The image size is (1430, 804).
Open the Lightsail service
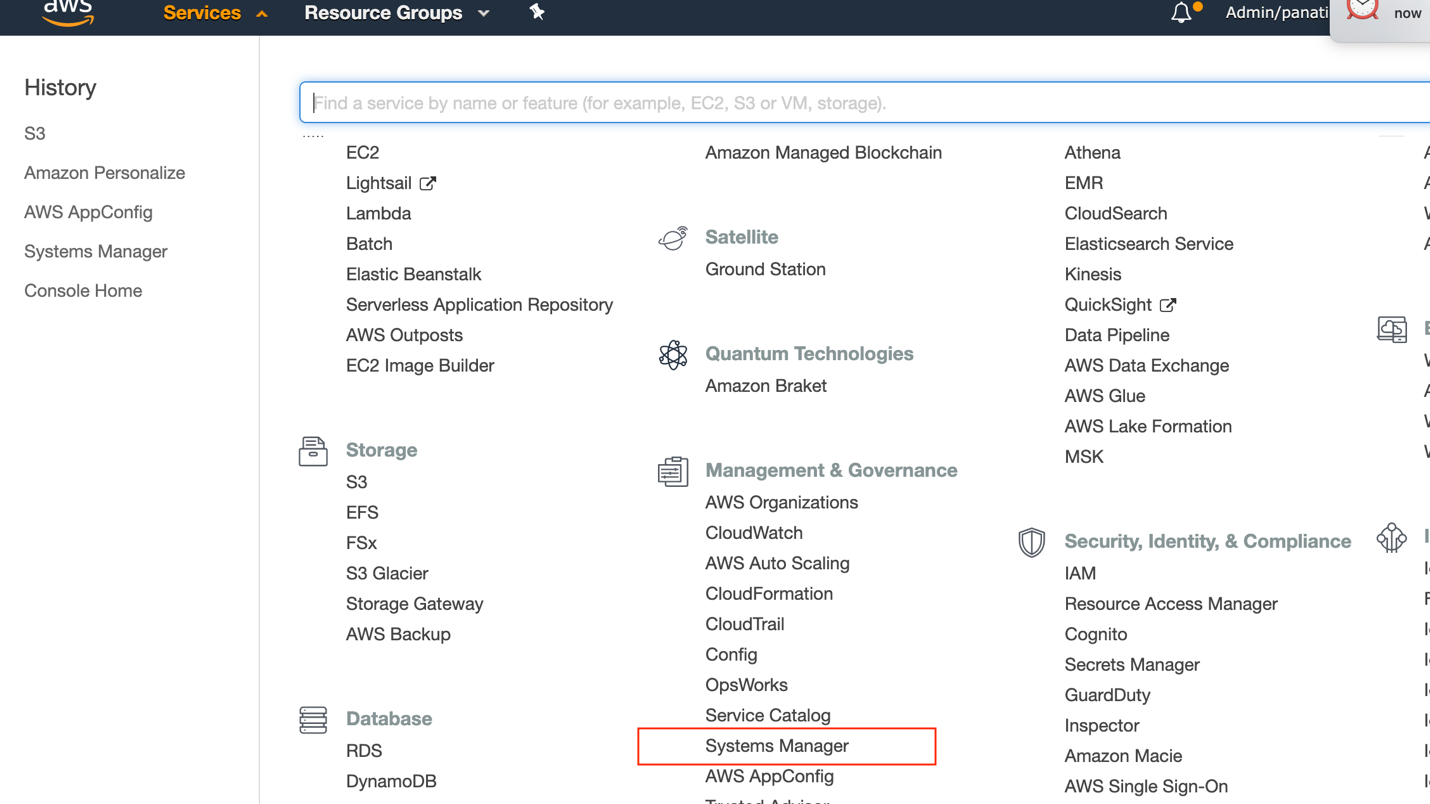[379, 183]
